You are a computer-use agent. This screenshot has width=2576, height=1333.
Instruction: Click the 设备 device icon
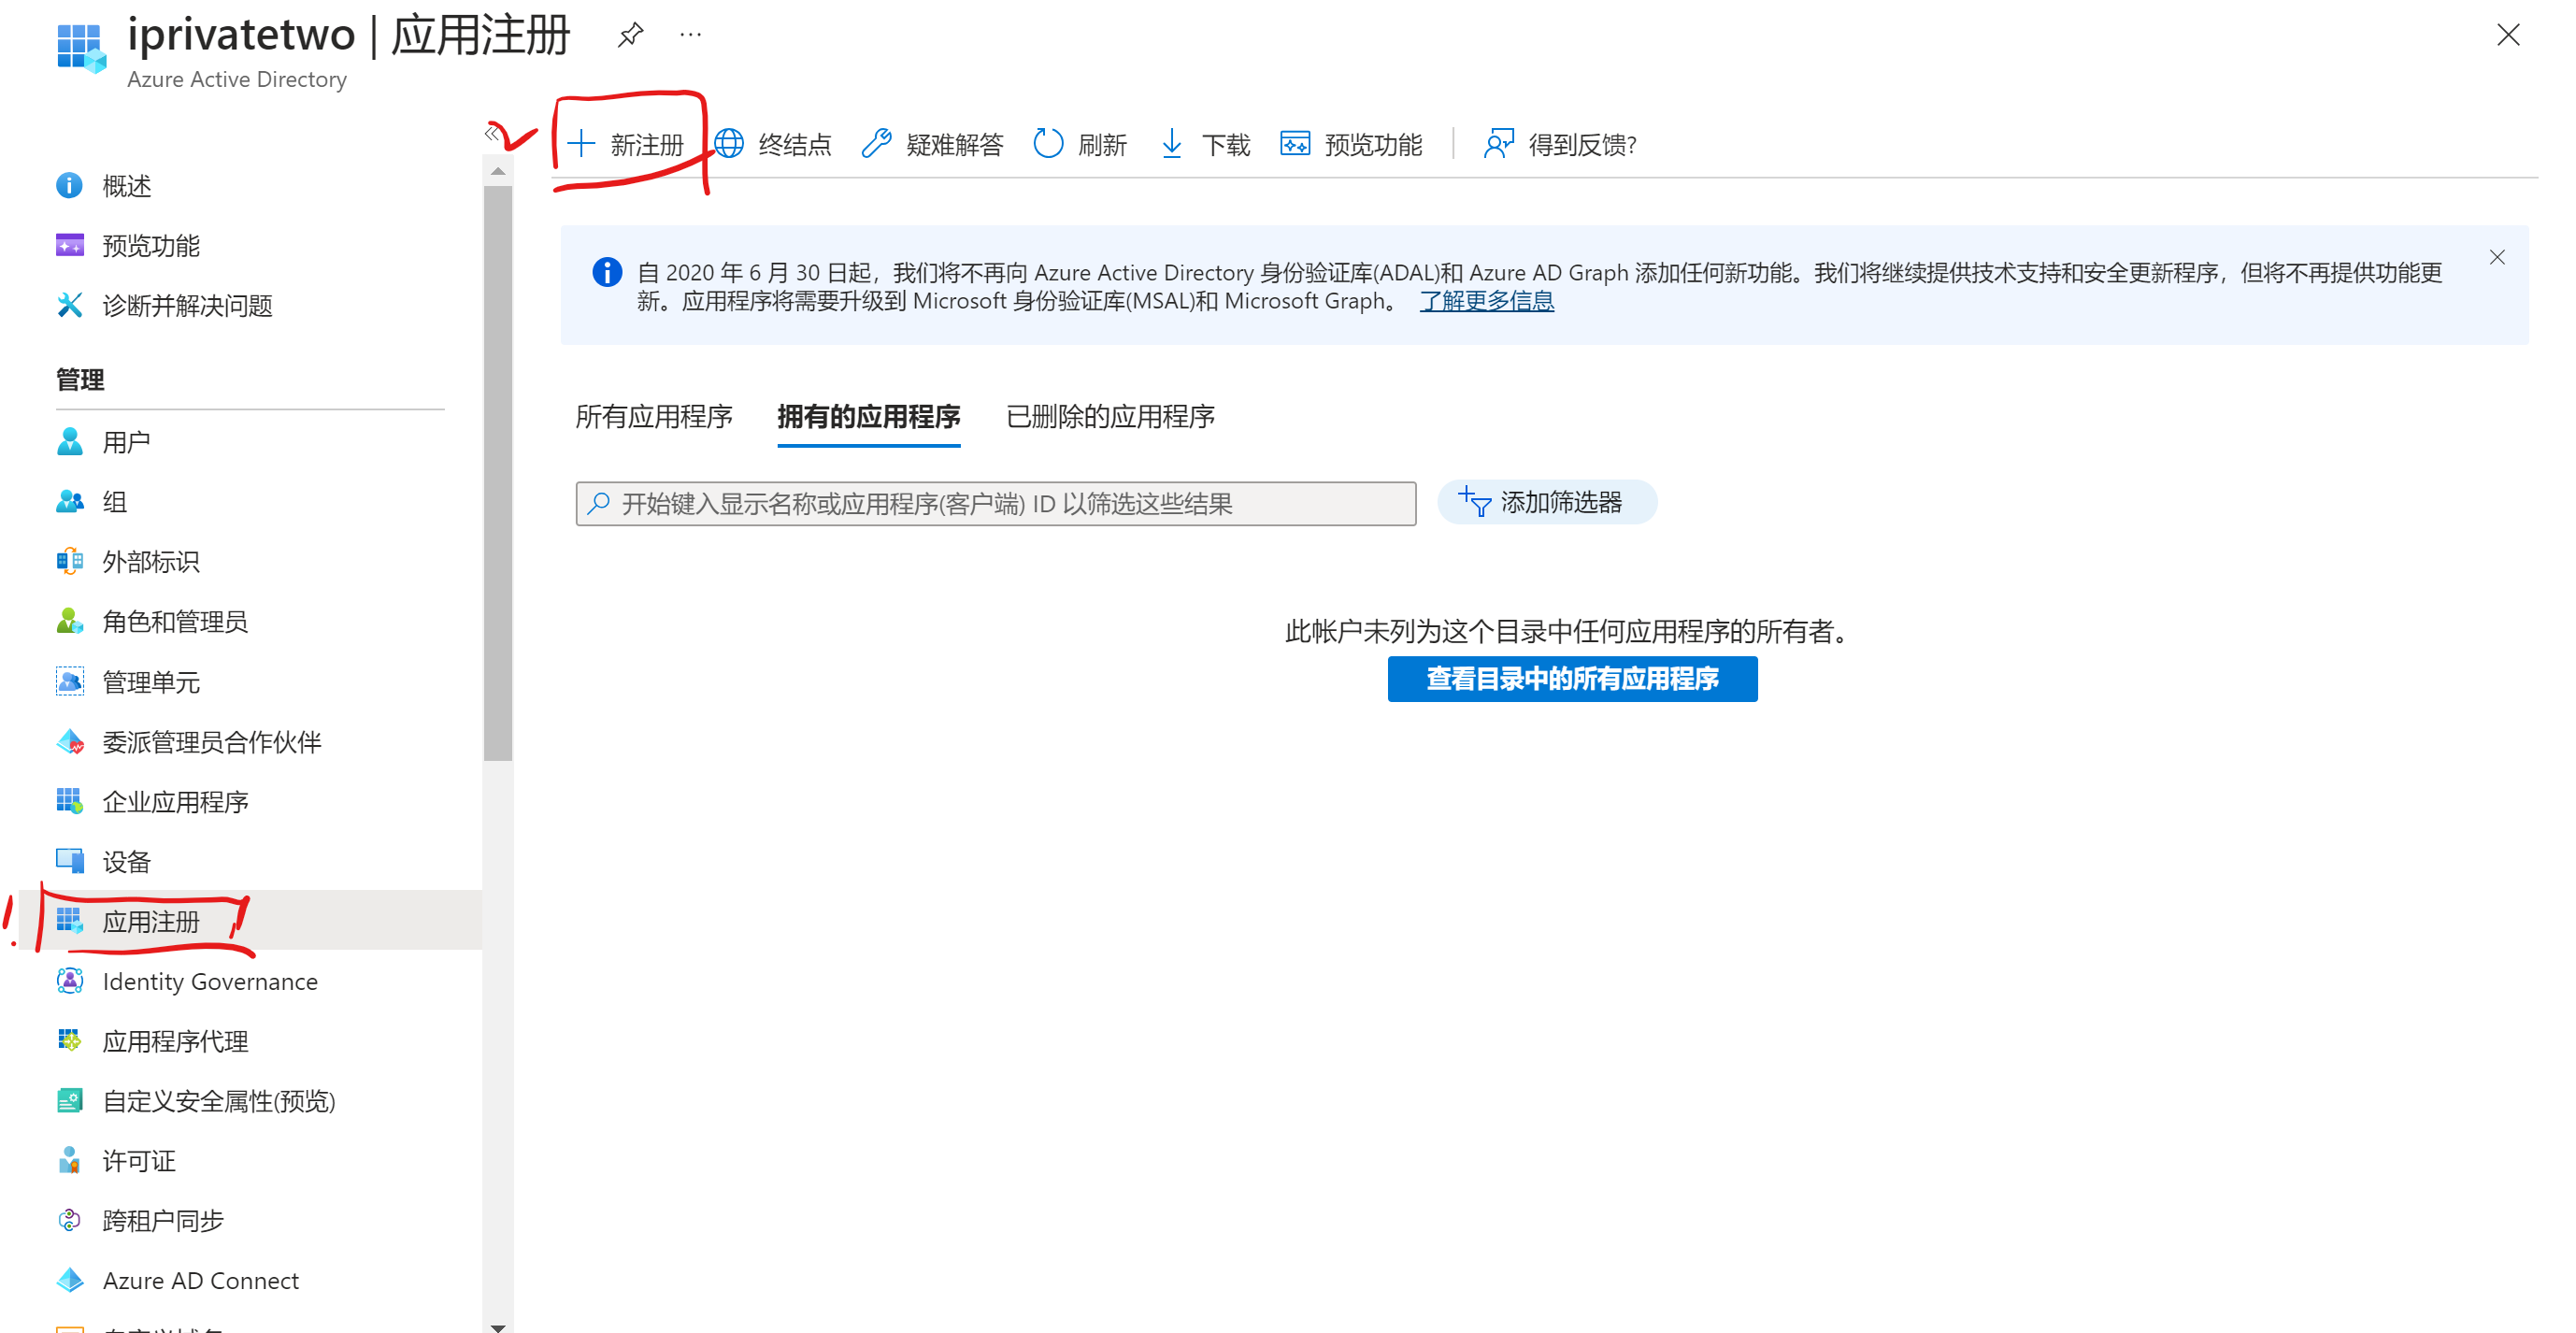coord(70,861)
